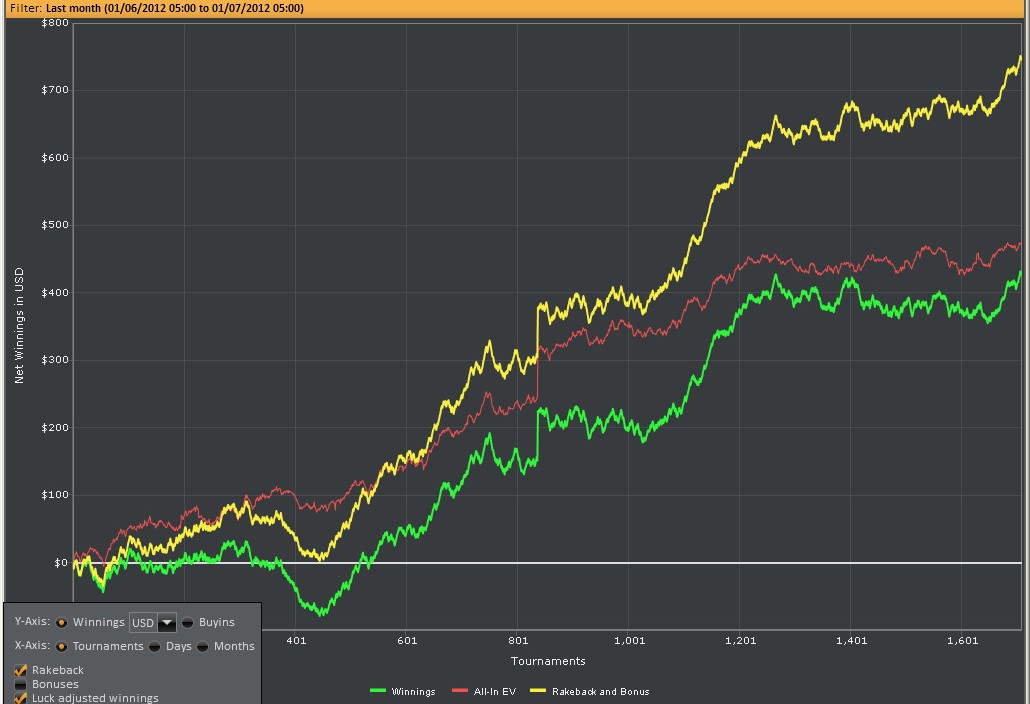Select Tournaments for the X-Axis
This screenshot has width=1030, height=704.
(62, 646)
